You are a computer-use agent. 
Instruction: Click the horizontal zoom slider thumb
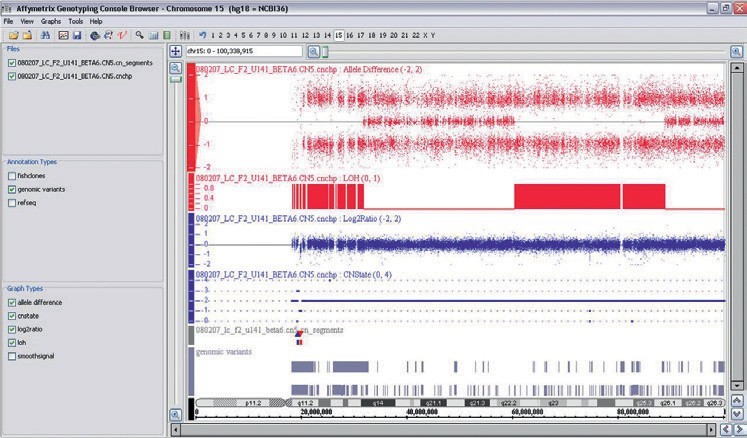tap(325, 51)
